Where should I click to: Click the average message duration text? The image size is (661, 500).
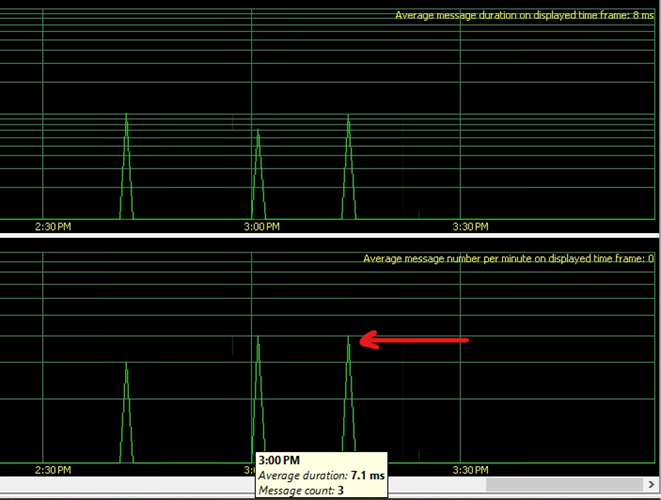click(x=524, y=15)
